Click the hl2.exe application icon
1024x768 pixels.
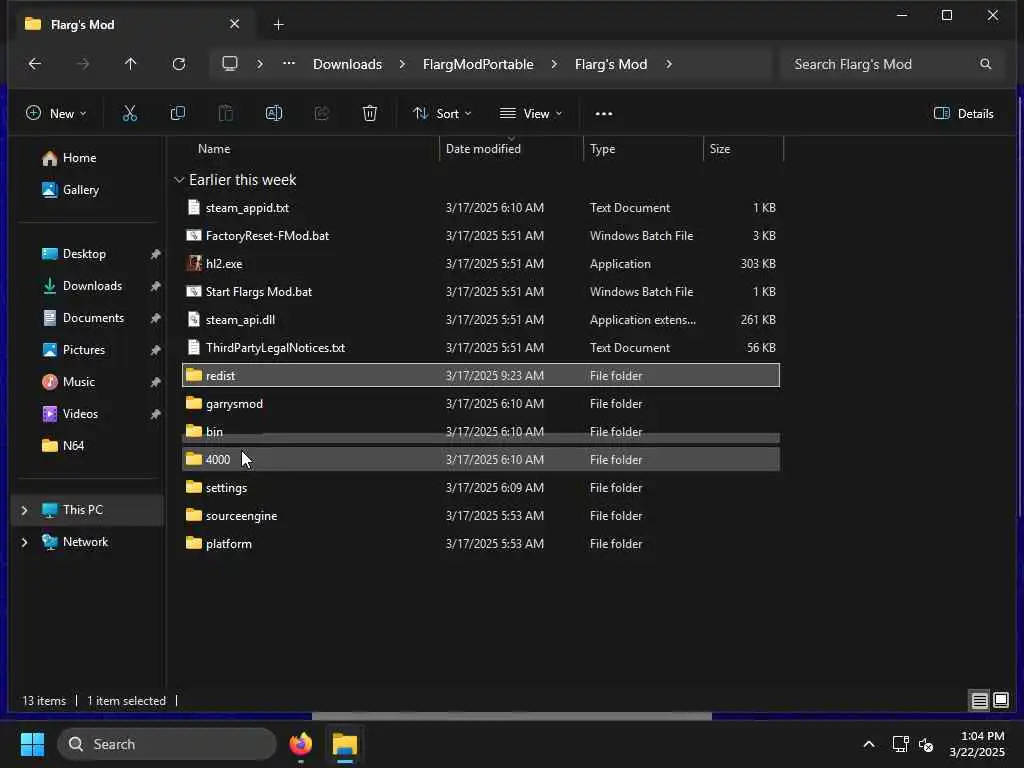pos(194,263)
